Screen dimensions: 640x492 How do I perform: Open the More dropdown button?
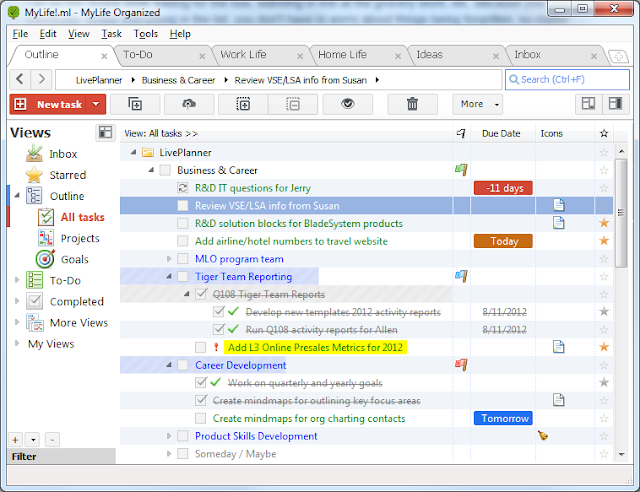[x=478, y=105]
